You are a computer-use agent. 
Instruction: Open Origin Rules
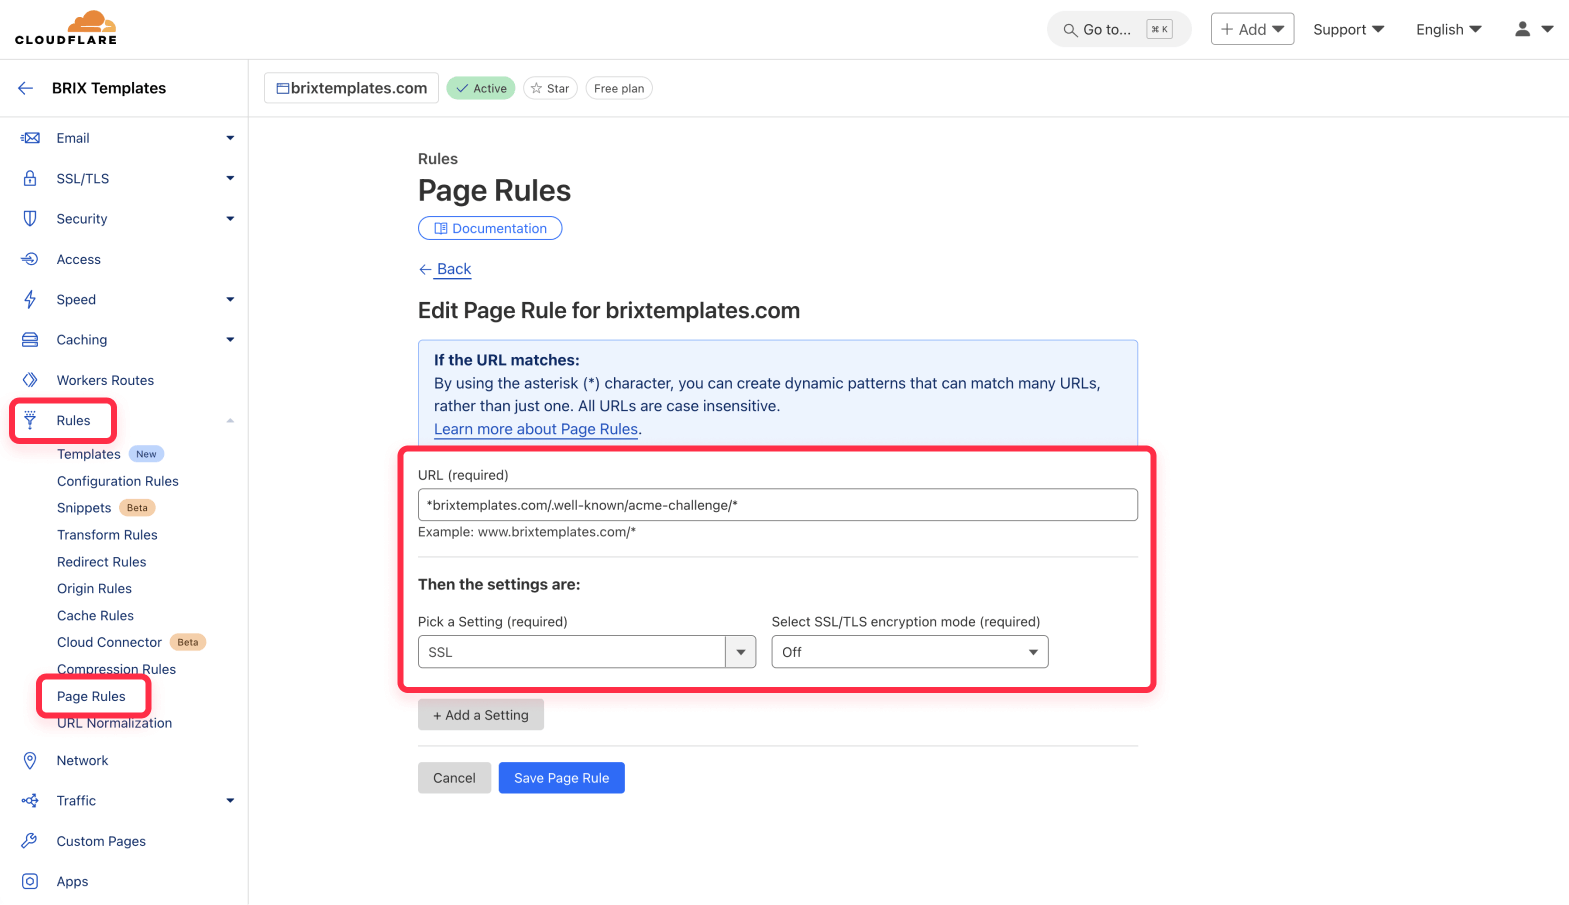(94, 589)
